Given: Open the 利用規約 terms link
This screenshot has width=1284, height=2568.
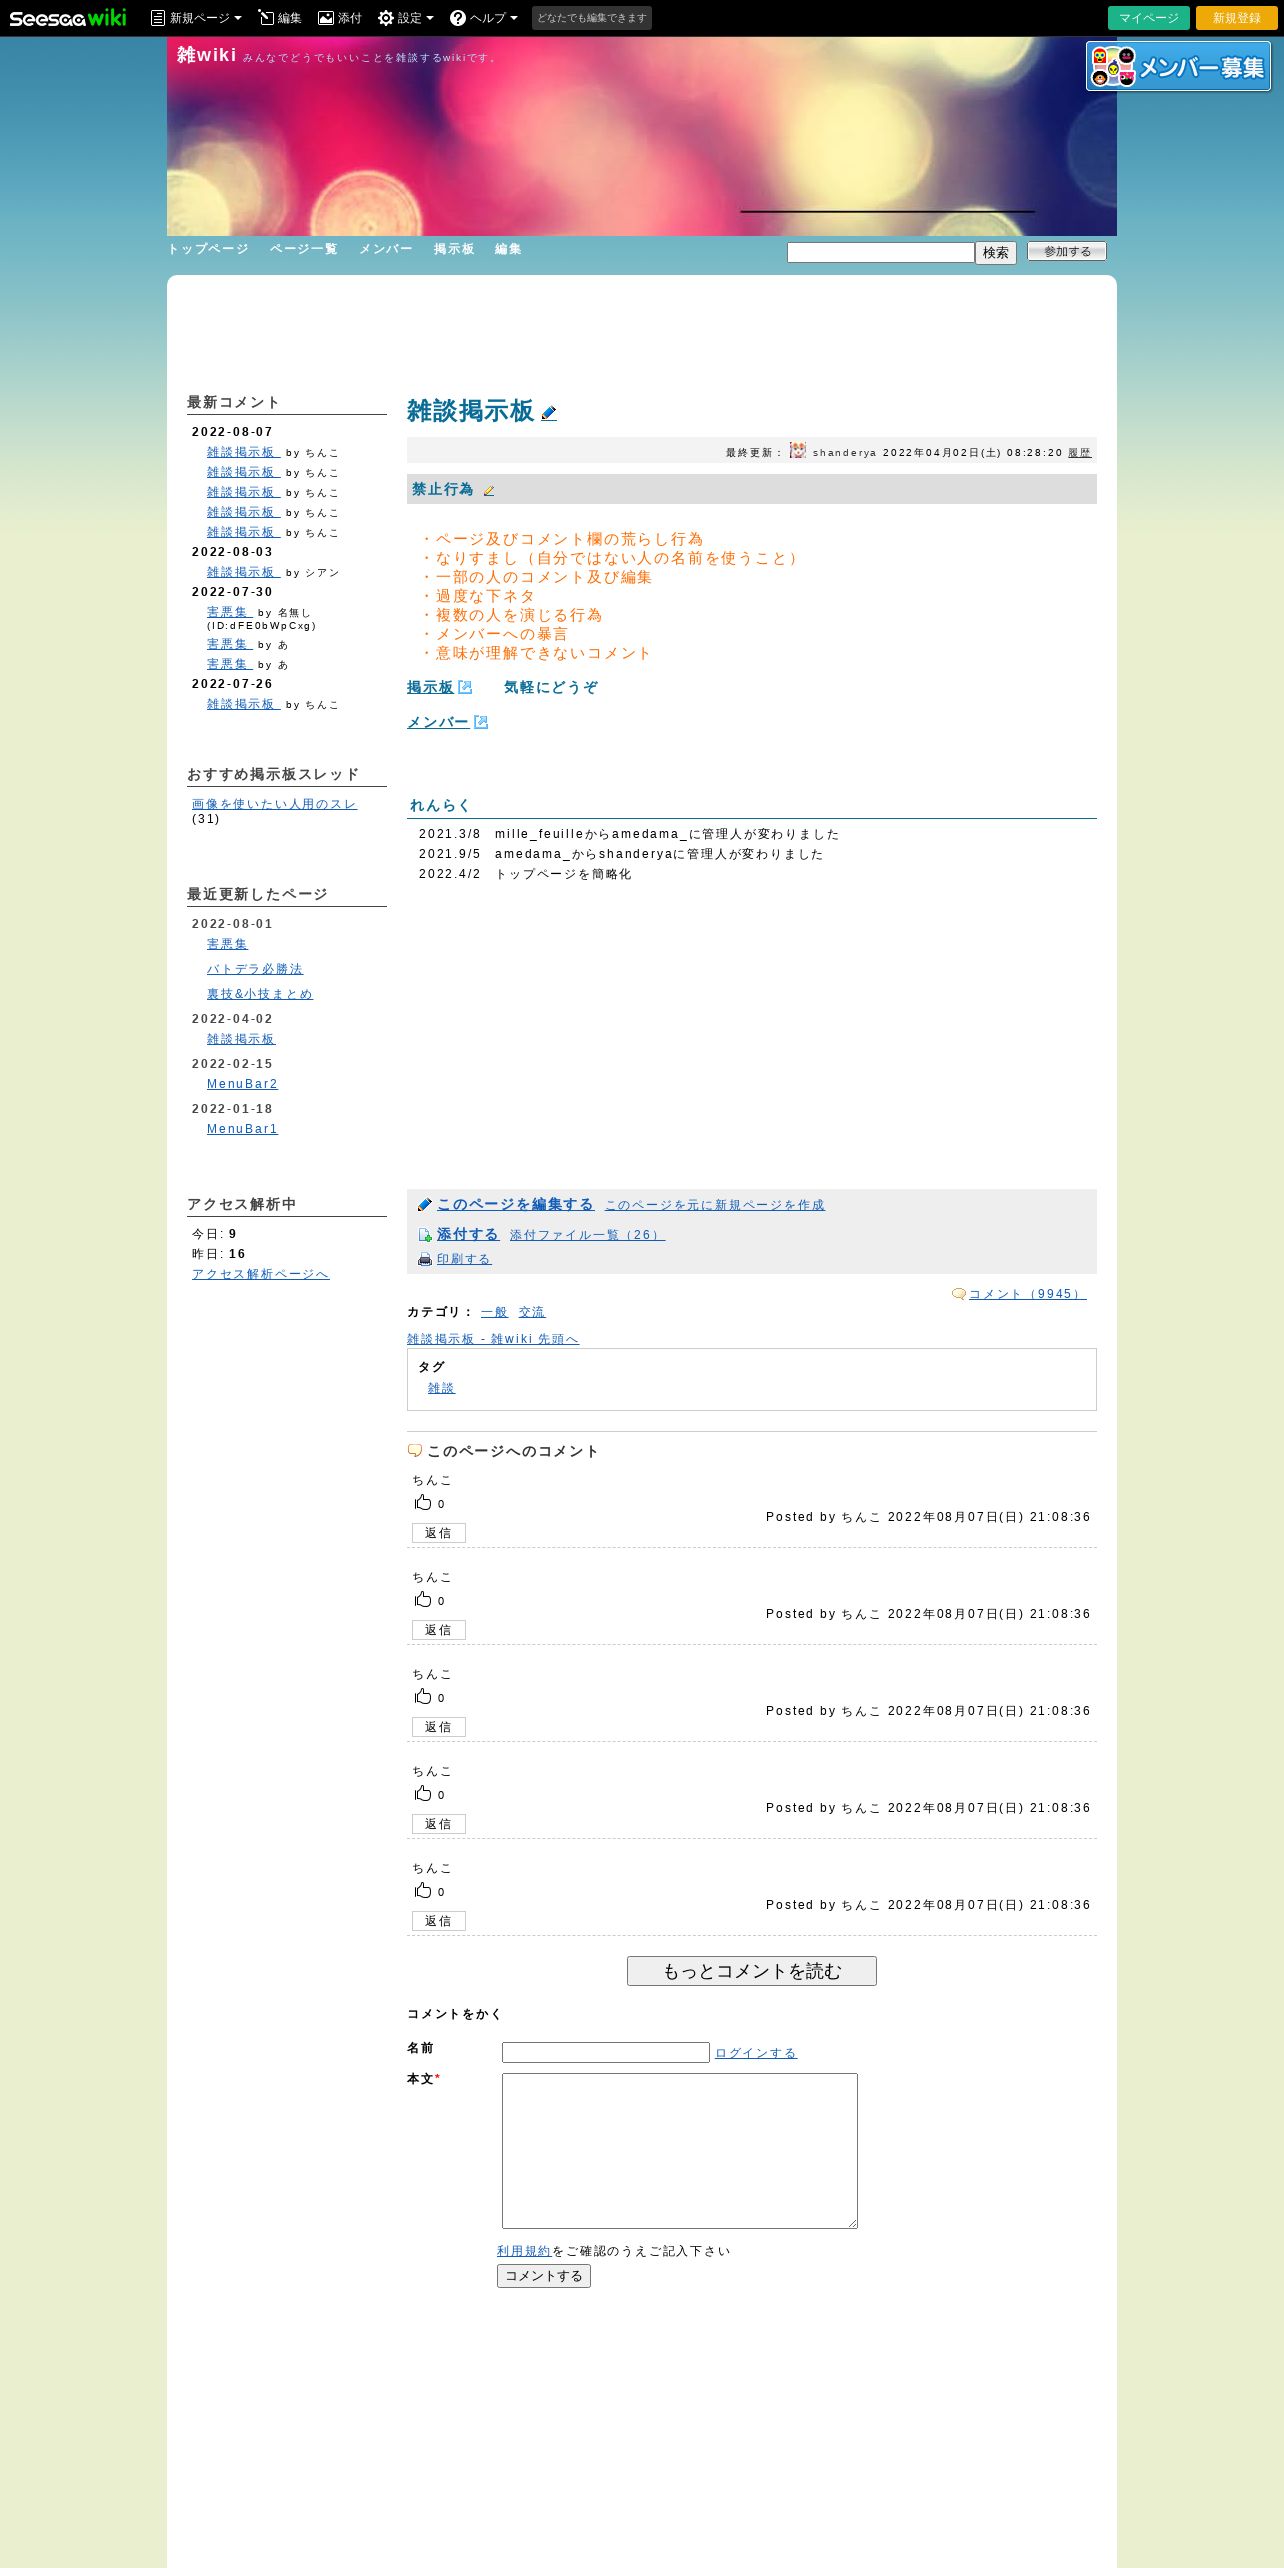Looking at the screenshot, I should [x=524, y=2251].
